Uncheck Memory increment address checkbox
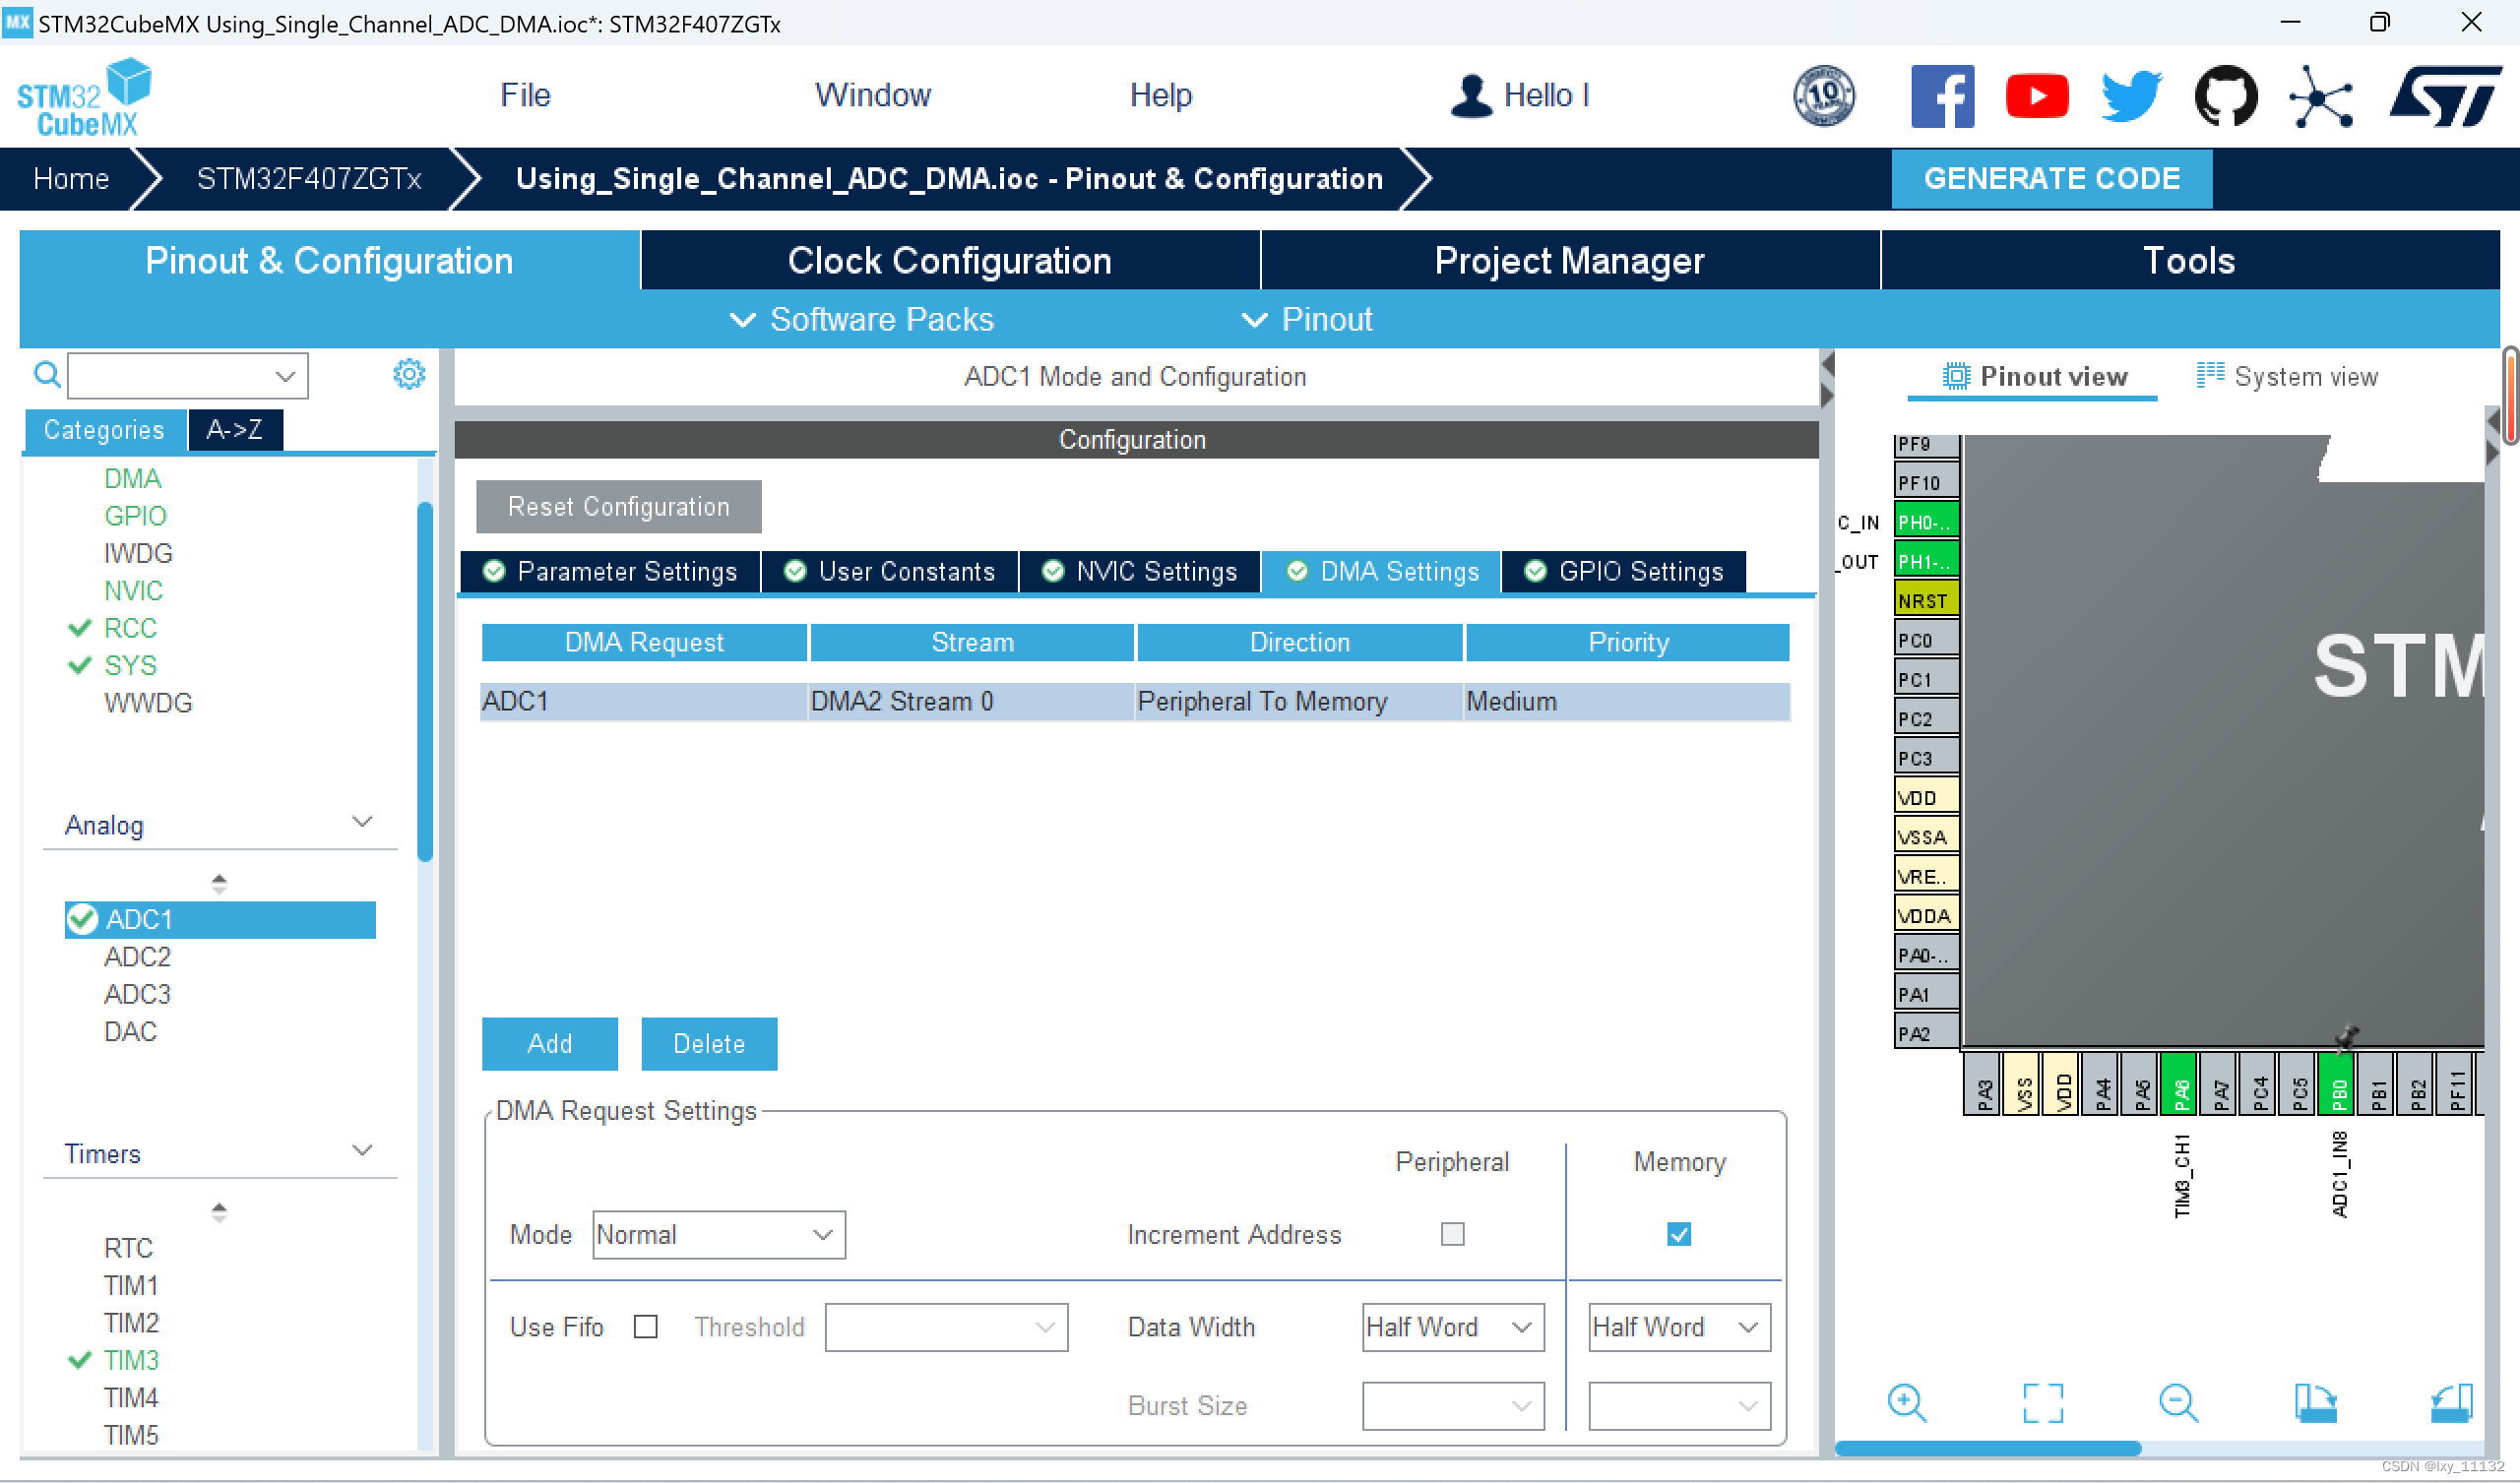This screenshot has height=1483, width=2520. pos(1678,1234)
